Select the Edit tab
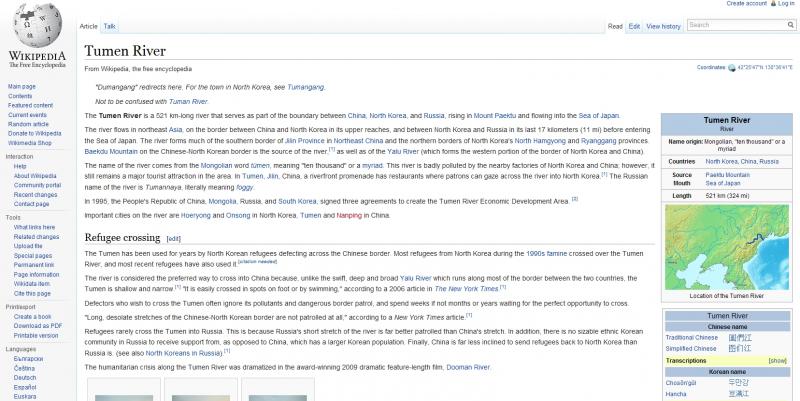 tap(634, 27)
